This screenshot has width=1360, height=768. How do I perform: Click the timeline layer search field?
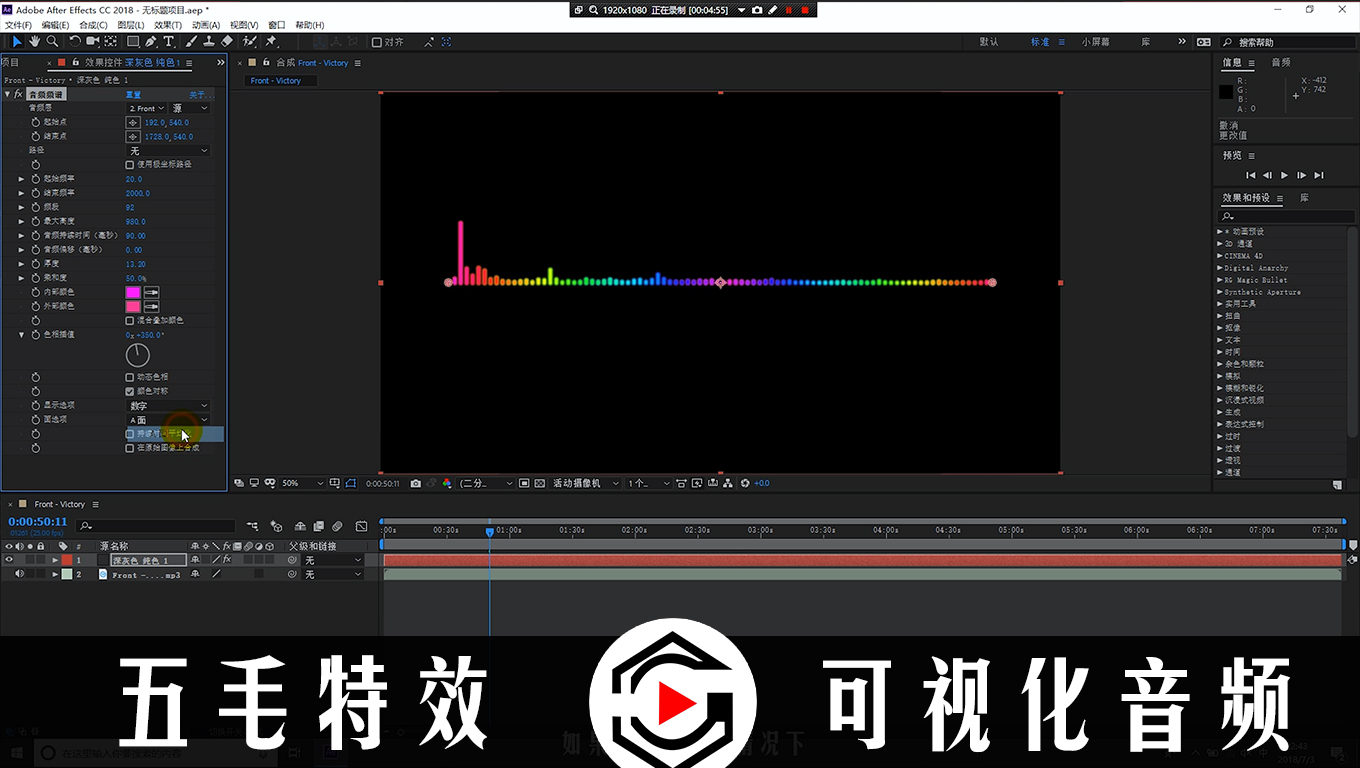160,525
